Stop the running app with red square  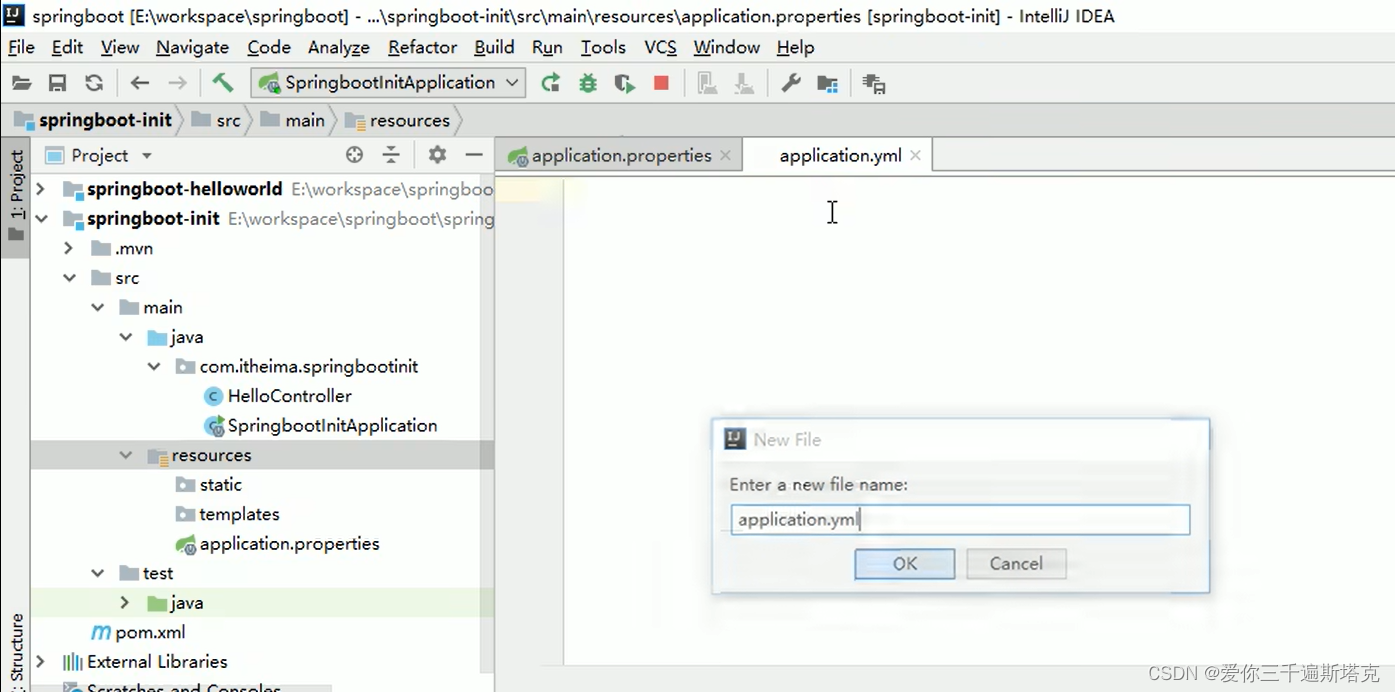point(661,83)
